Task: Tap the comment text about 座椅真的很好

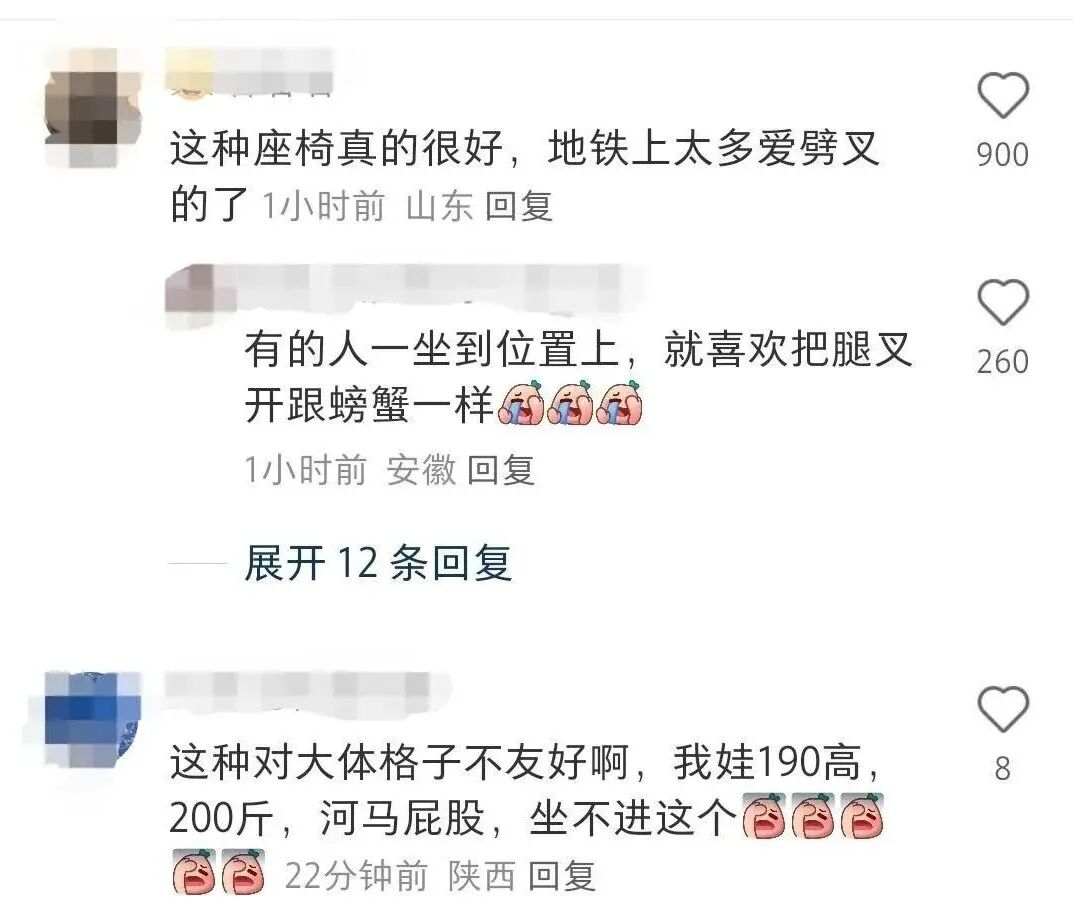Action: tap(524, 177)
